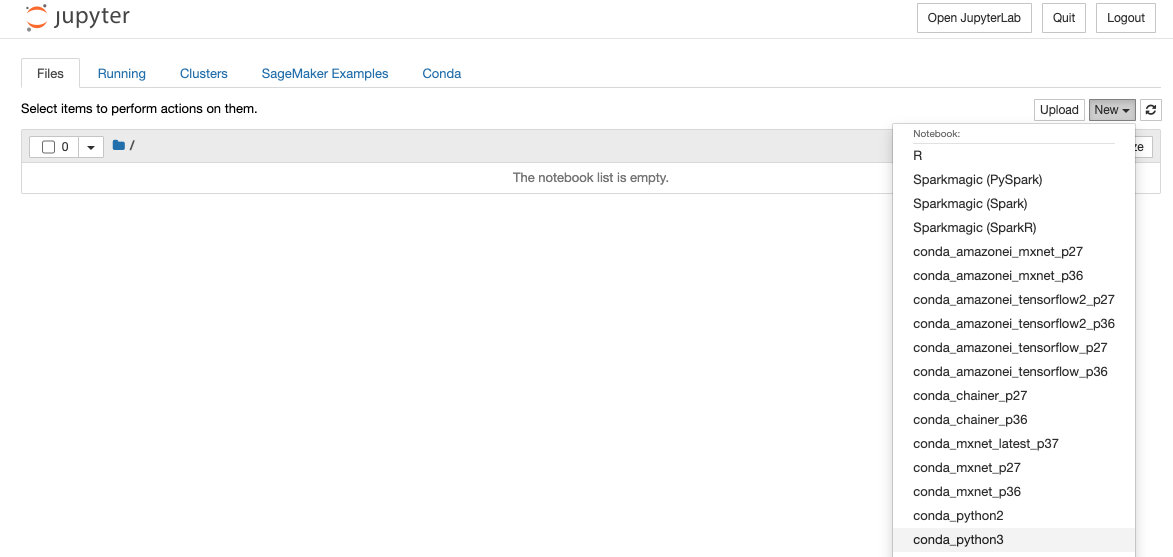The image size is (1173, 557).
Task: Click the root path slash breadcrumb
Action: pyautogui.click(x=132, y=145)
